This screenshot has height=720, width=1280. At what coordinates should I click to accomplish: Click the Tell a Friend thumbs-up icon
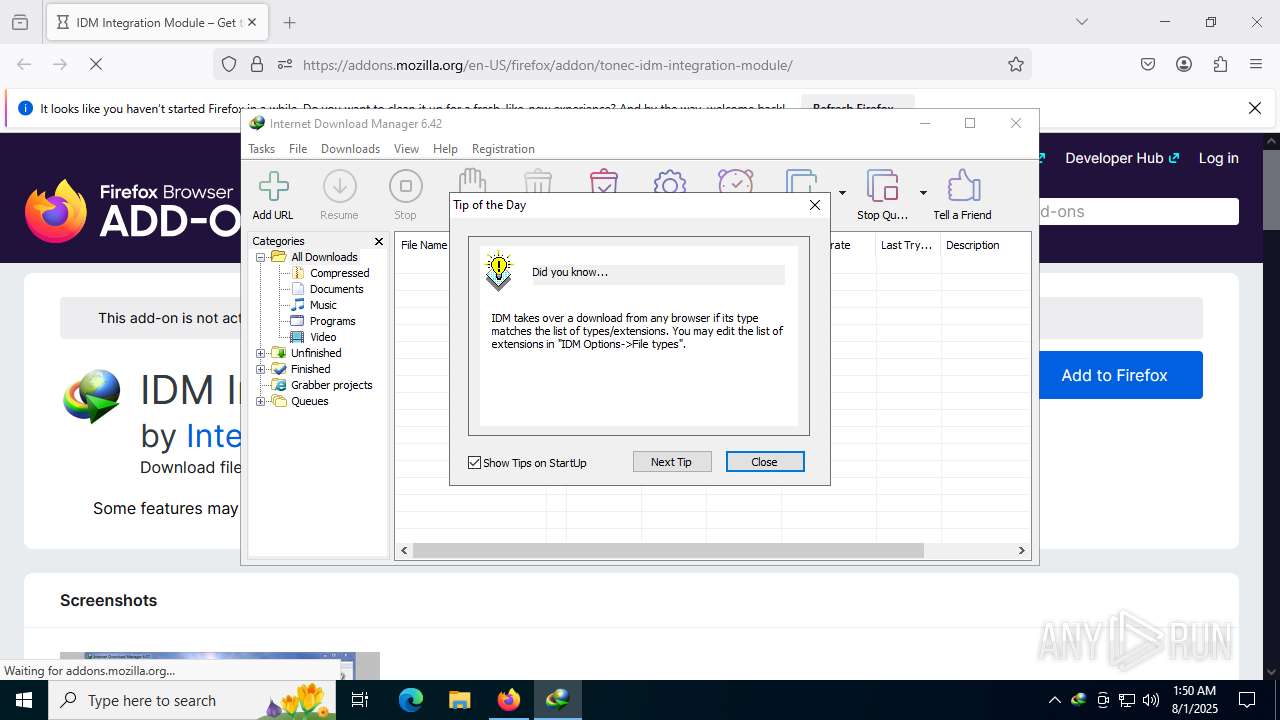[962, 195]
